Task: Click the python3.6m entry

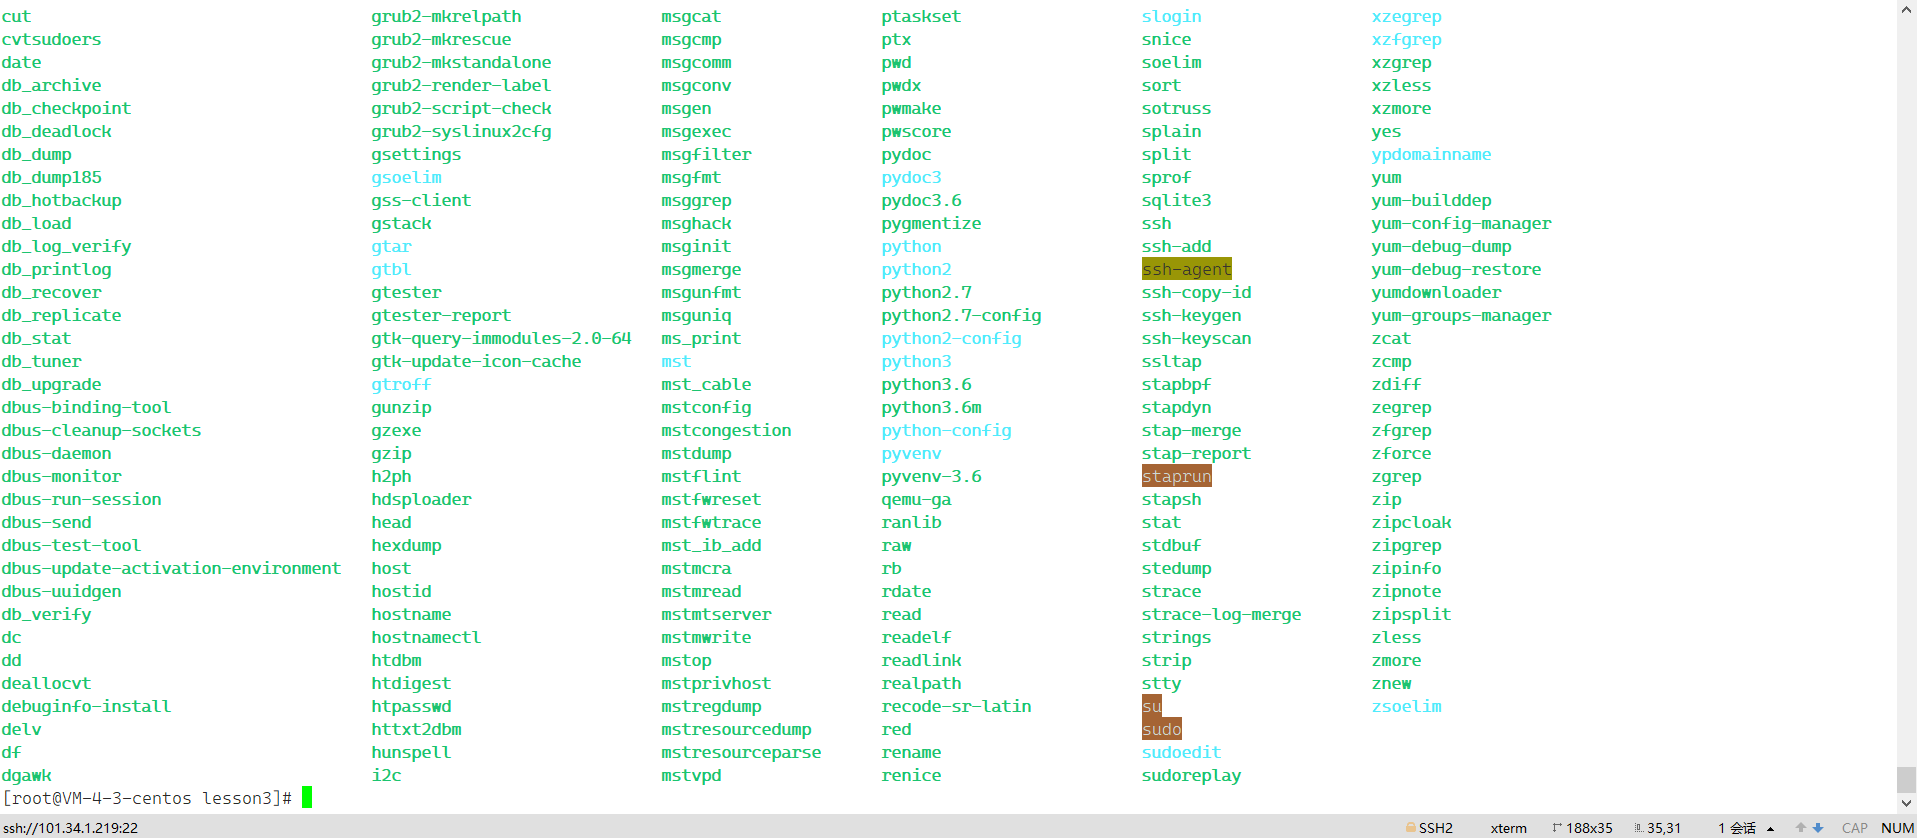Action: pos(932,407)
